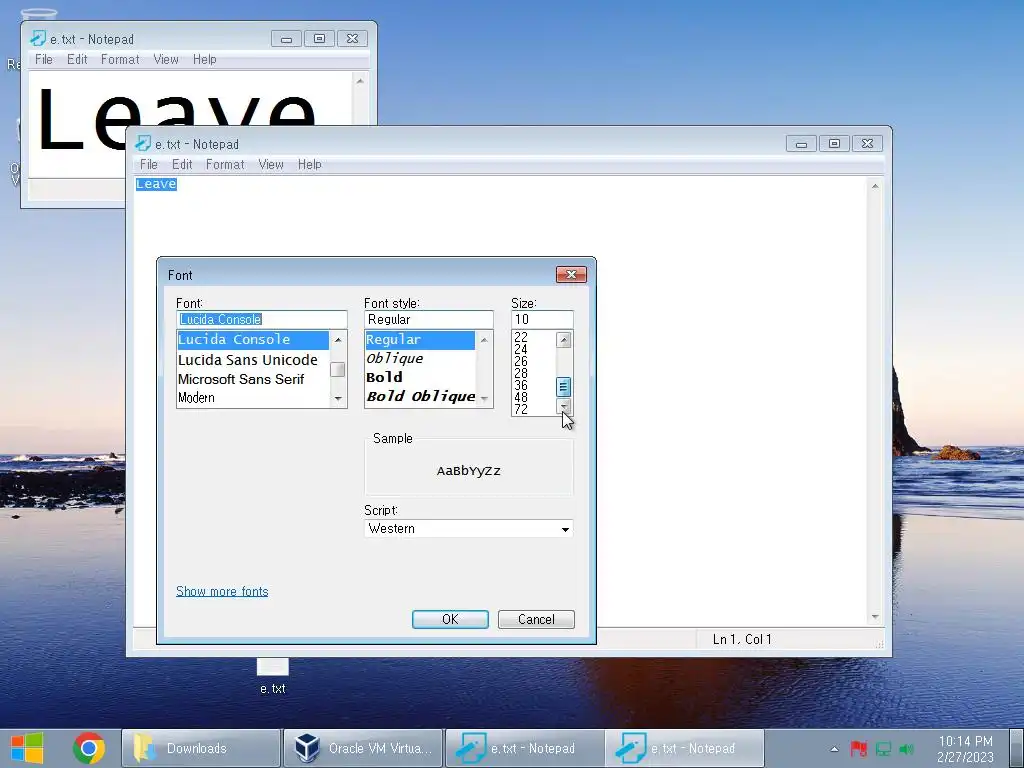Choose size 22 in Size list
This screenshot has height=768, width=1024.
[x=534, y=337]
